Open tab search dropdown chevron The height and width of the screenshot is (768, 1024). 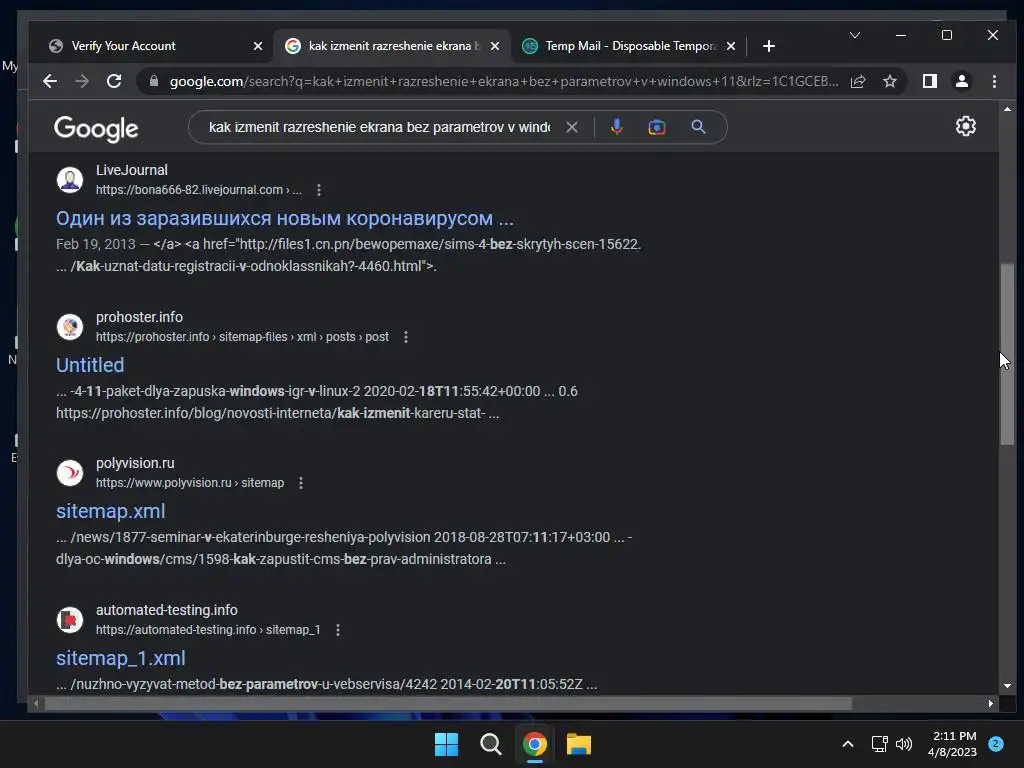855,35
